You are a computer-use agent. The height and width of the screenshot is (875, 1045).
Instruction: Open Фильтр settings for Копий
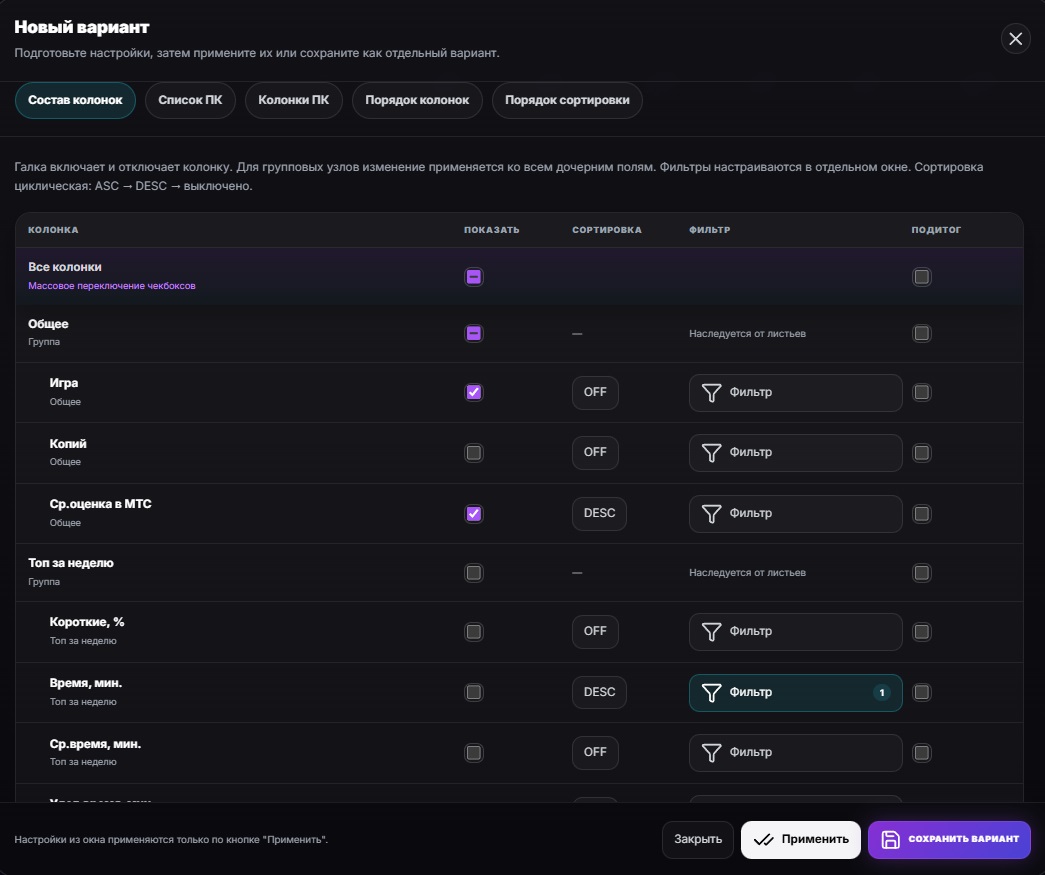[796, 452]
